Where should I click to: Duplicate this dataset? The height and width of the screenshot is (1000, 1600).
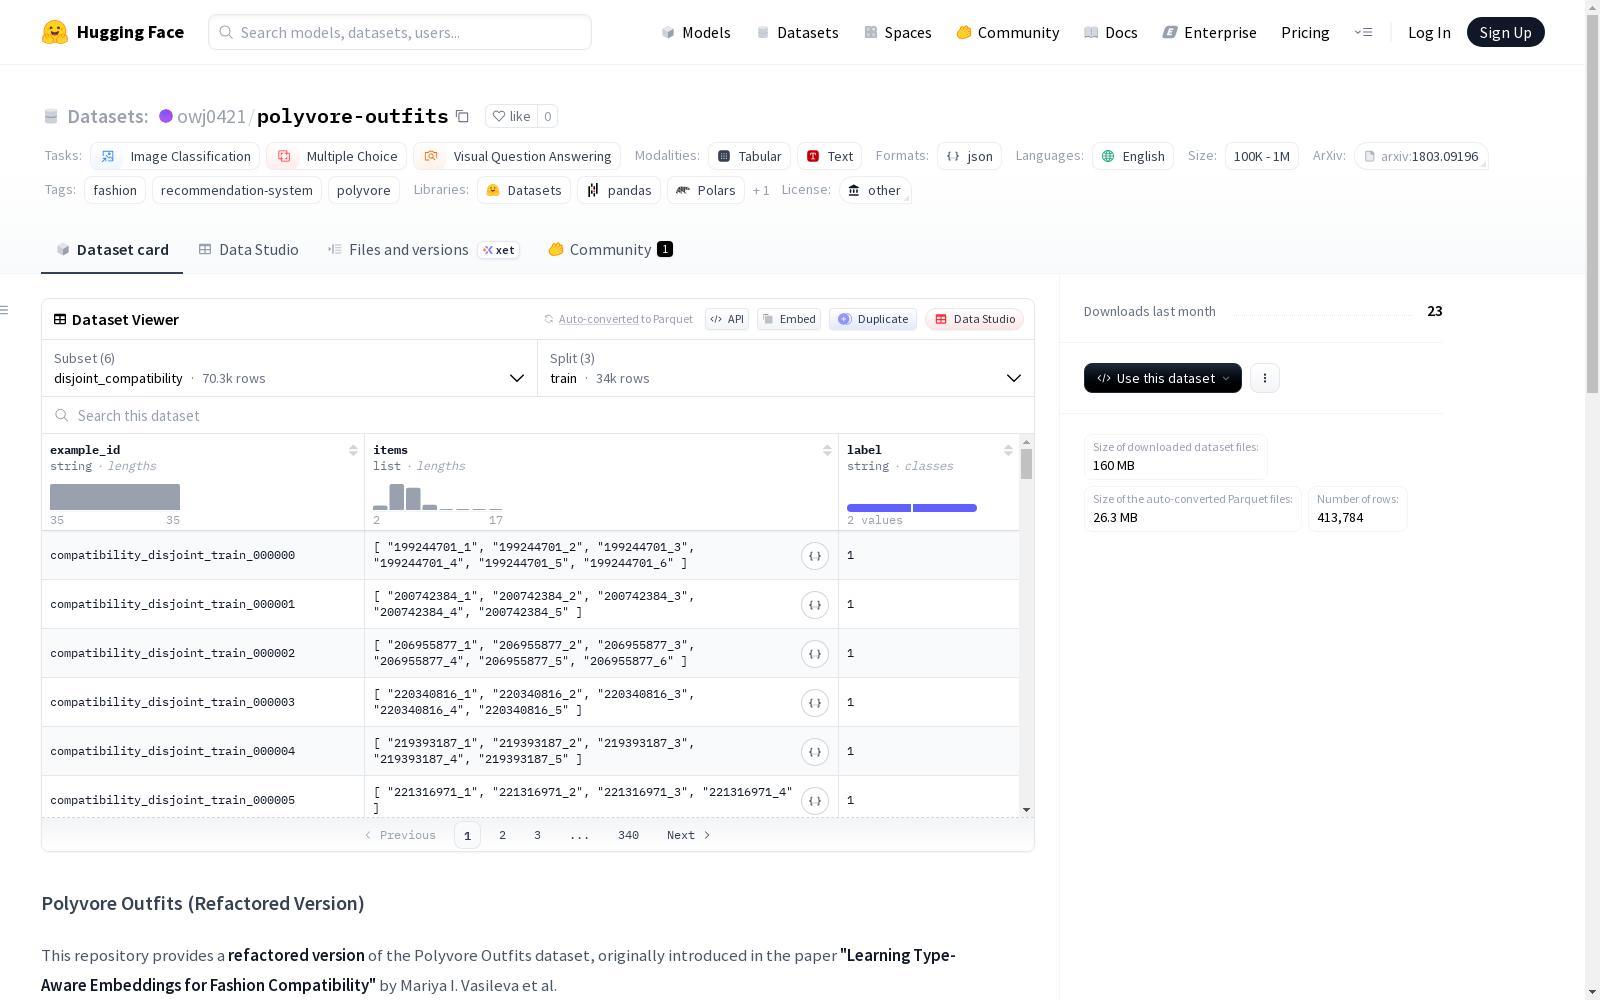tap(873, 319)
